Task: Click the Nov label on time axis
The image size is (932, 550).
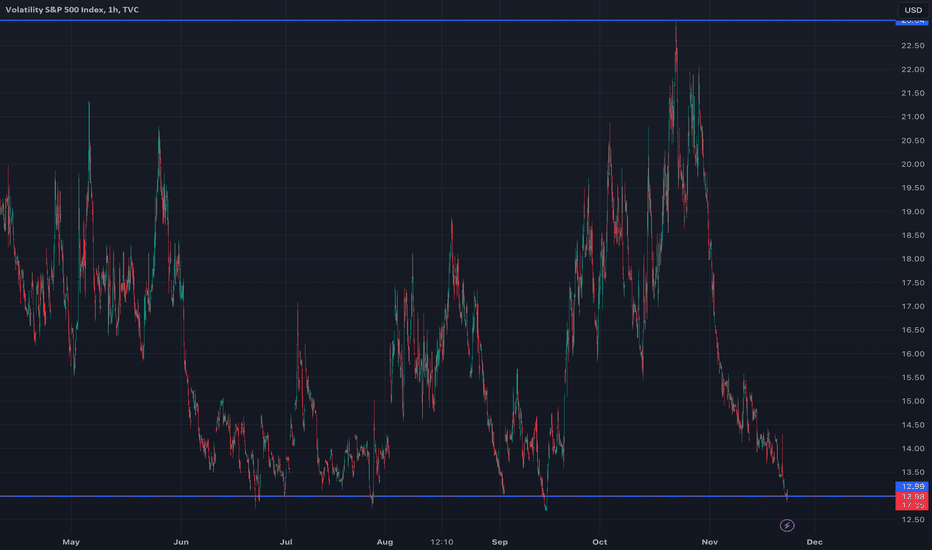Action: pos(710,542)
